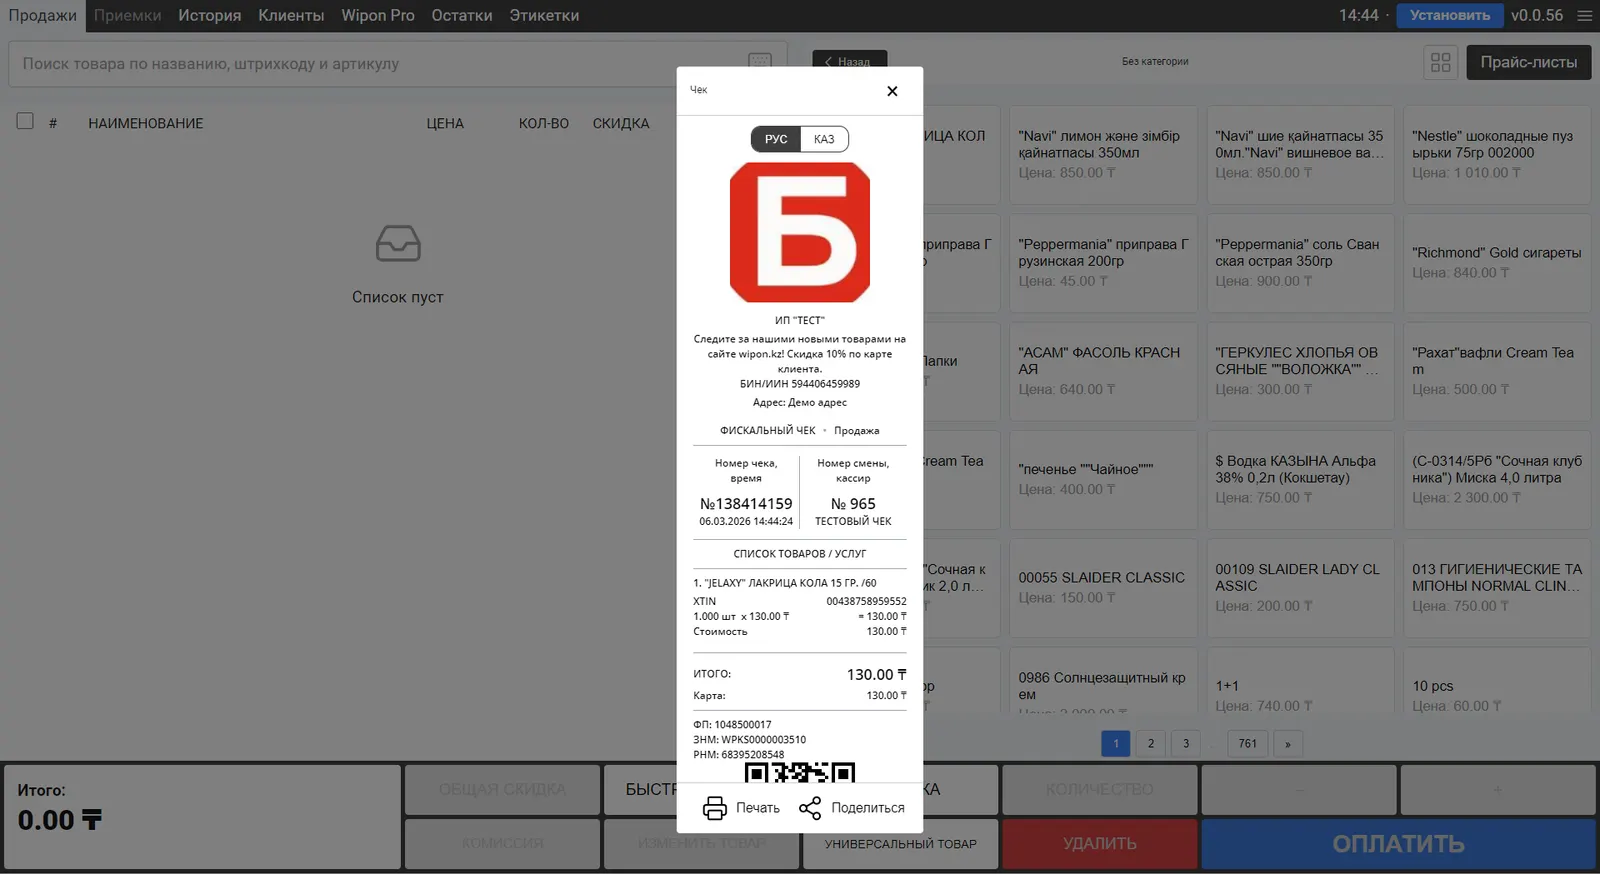1600x874 pixels.
Task: Click the QR code on receipt
Action: (x=799, y=772)
